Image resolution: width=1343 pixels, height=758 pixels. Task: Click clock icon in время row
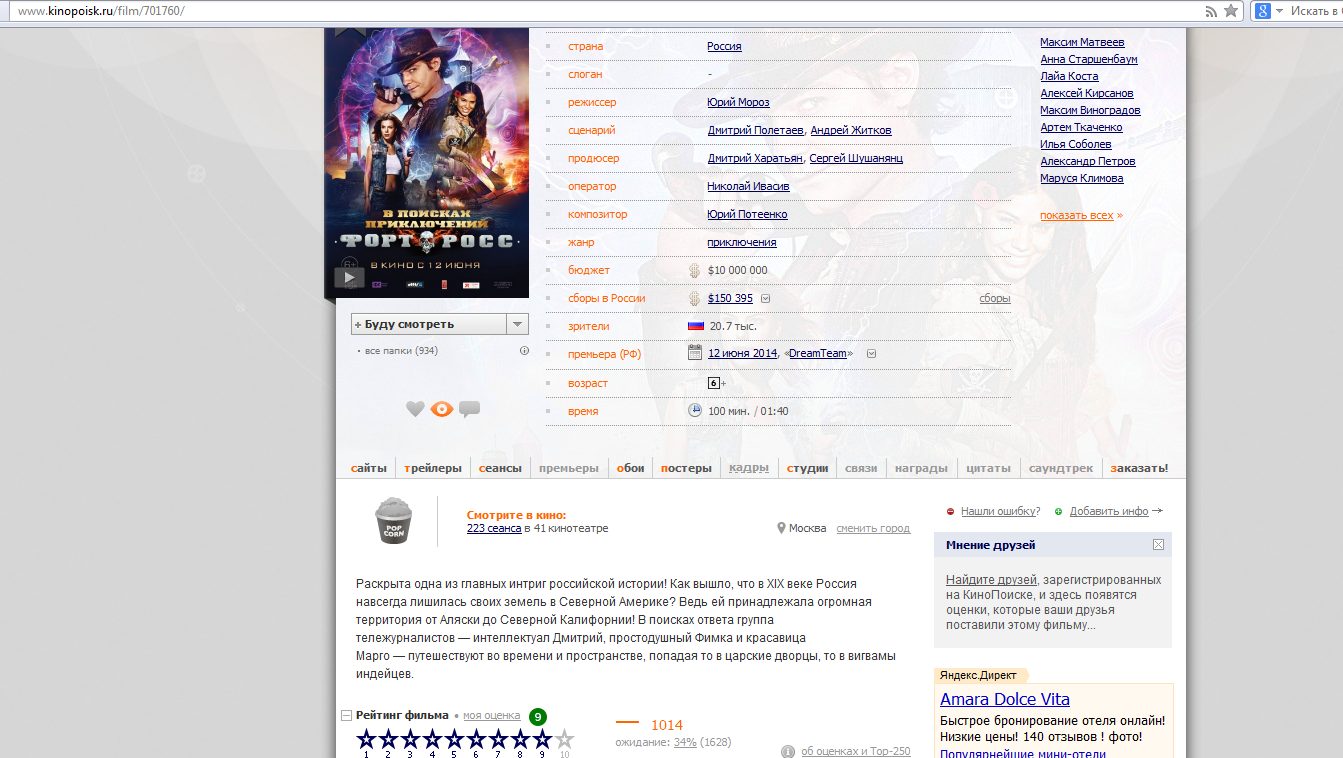pos(695,410)
